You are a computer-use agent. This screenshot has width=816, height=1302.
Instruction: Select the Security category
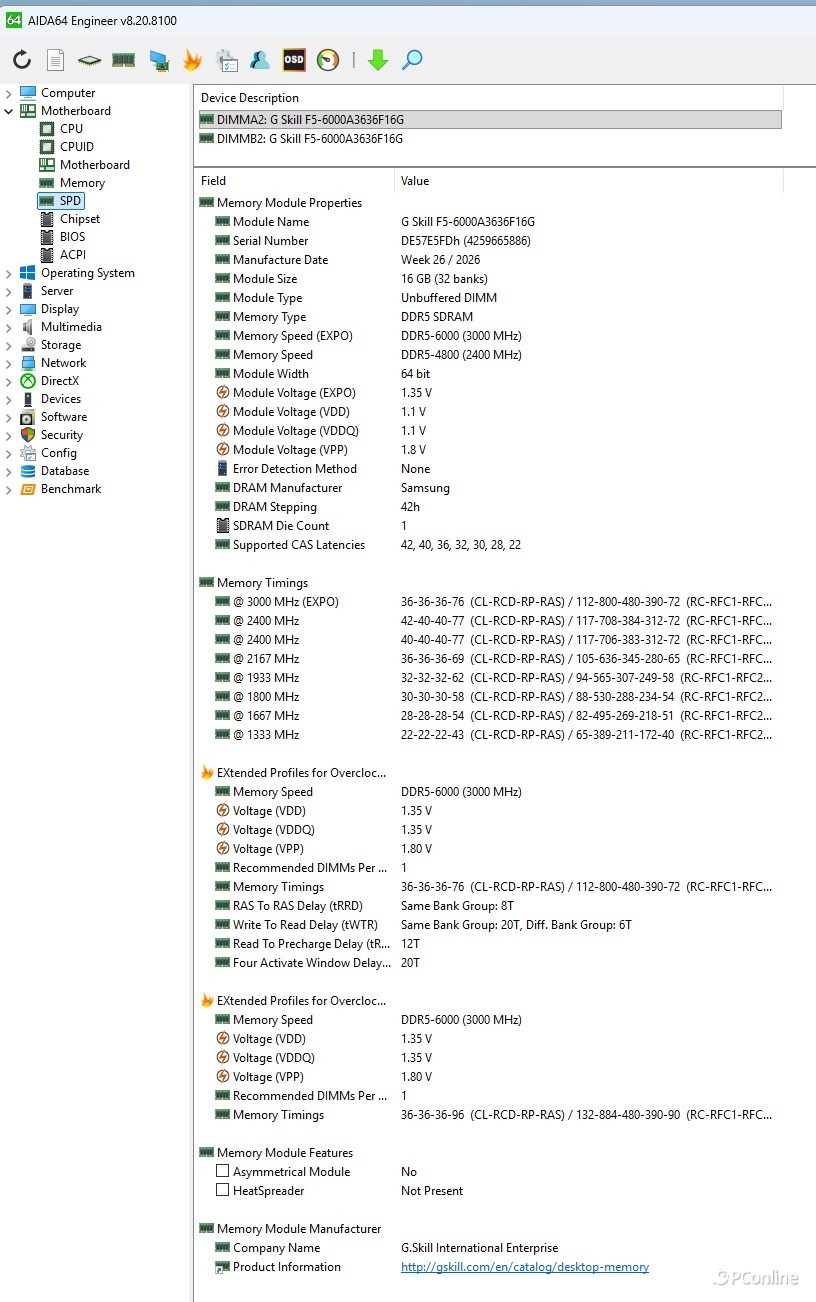point(62,434)
